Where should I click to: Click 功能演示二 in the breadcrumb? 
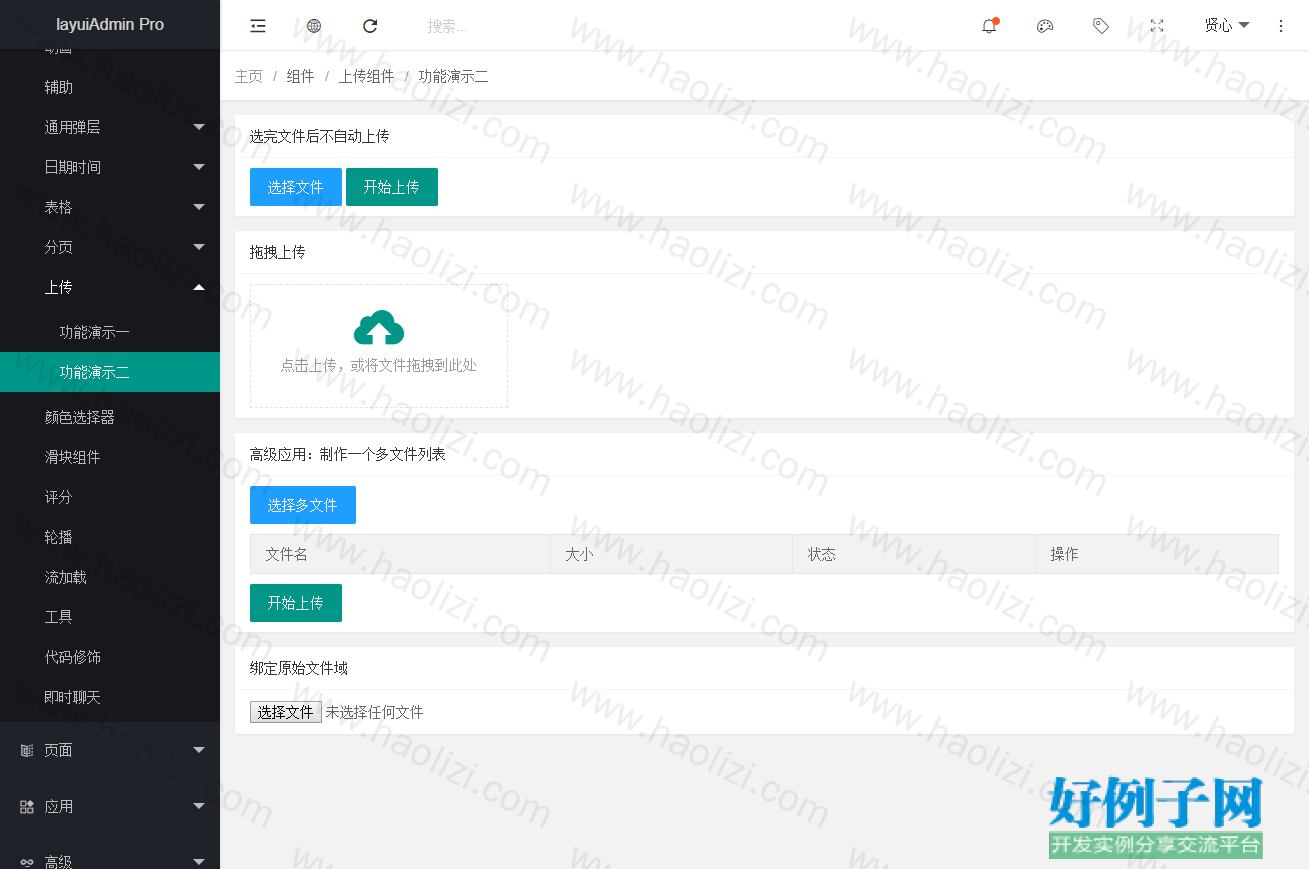click(x=454, y=77)
